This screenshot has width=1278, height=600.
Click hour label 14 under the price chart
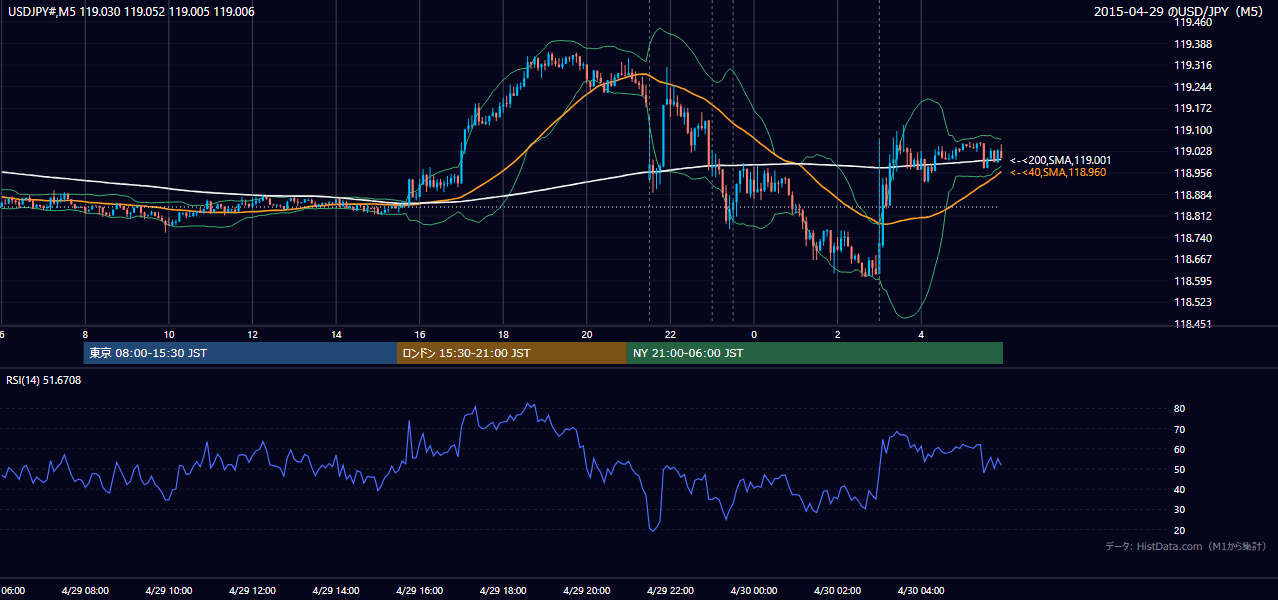[337, 335]
